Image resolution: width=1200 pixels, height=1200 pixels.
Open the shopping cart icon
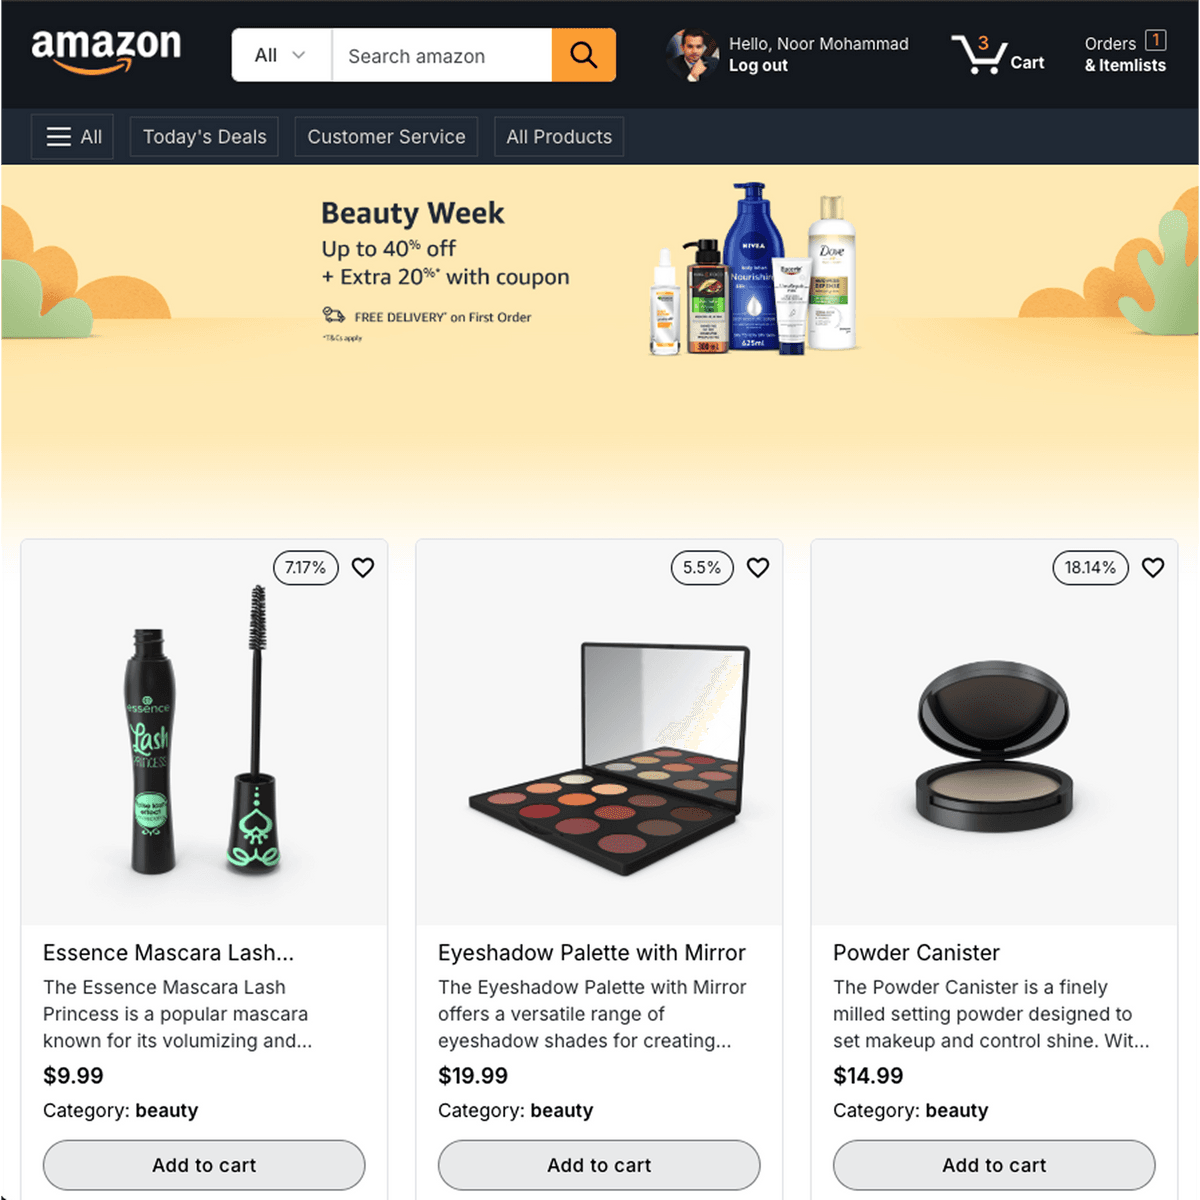click(978, 54)
